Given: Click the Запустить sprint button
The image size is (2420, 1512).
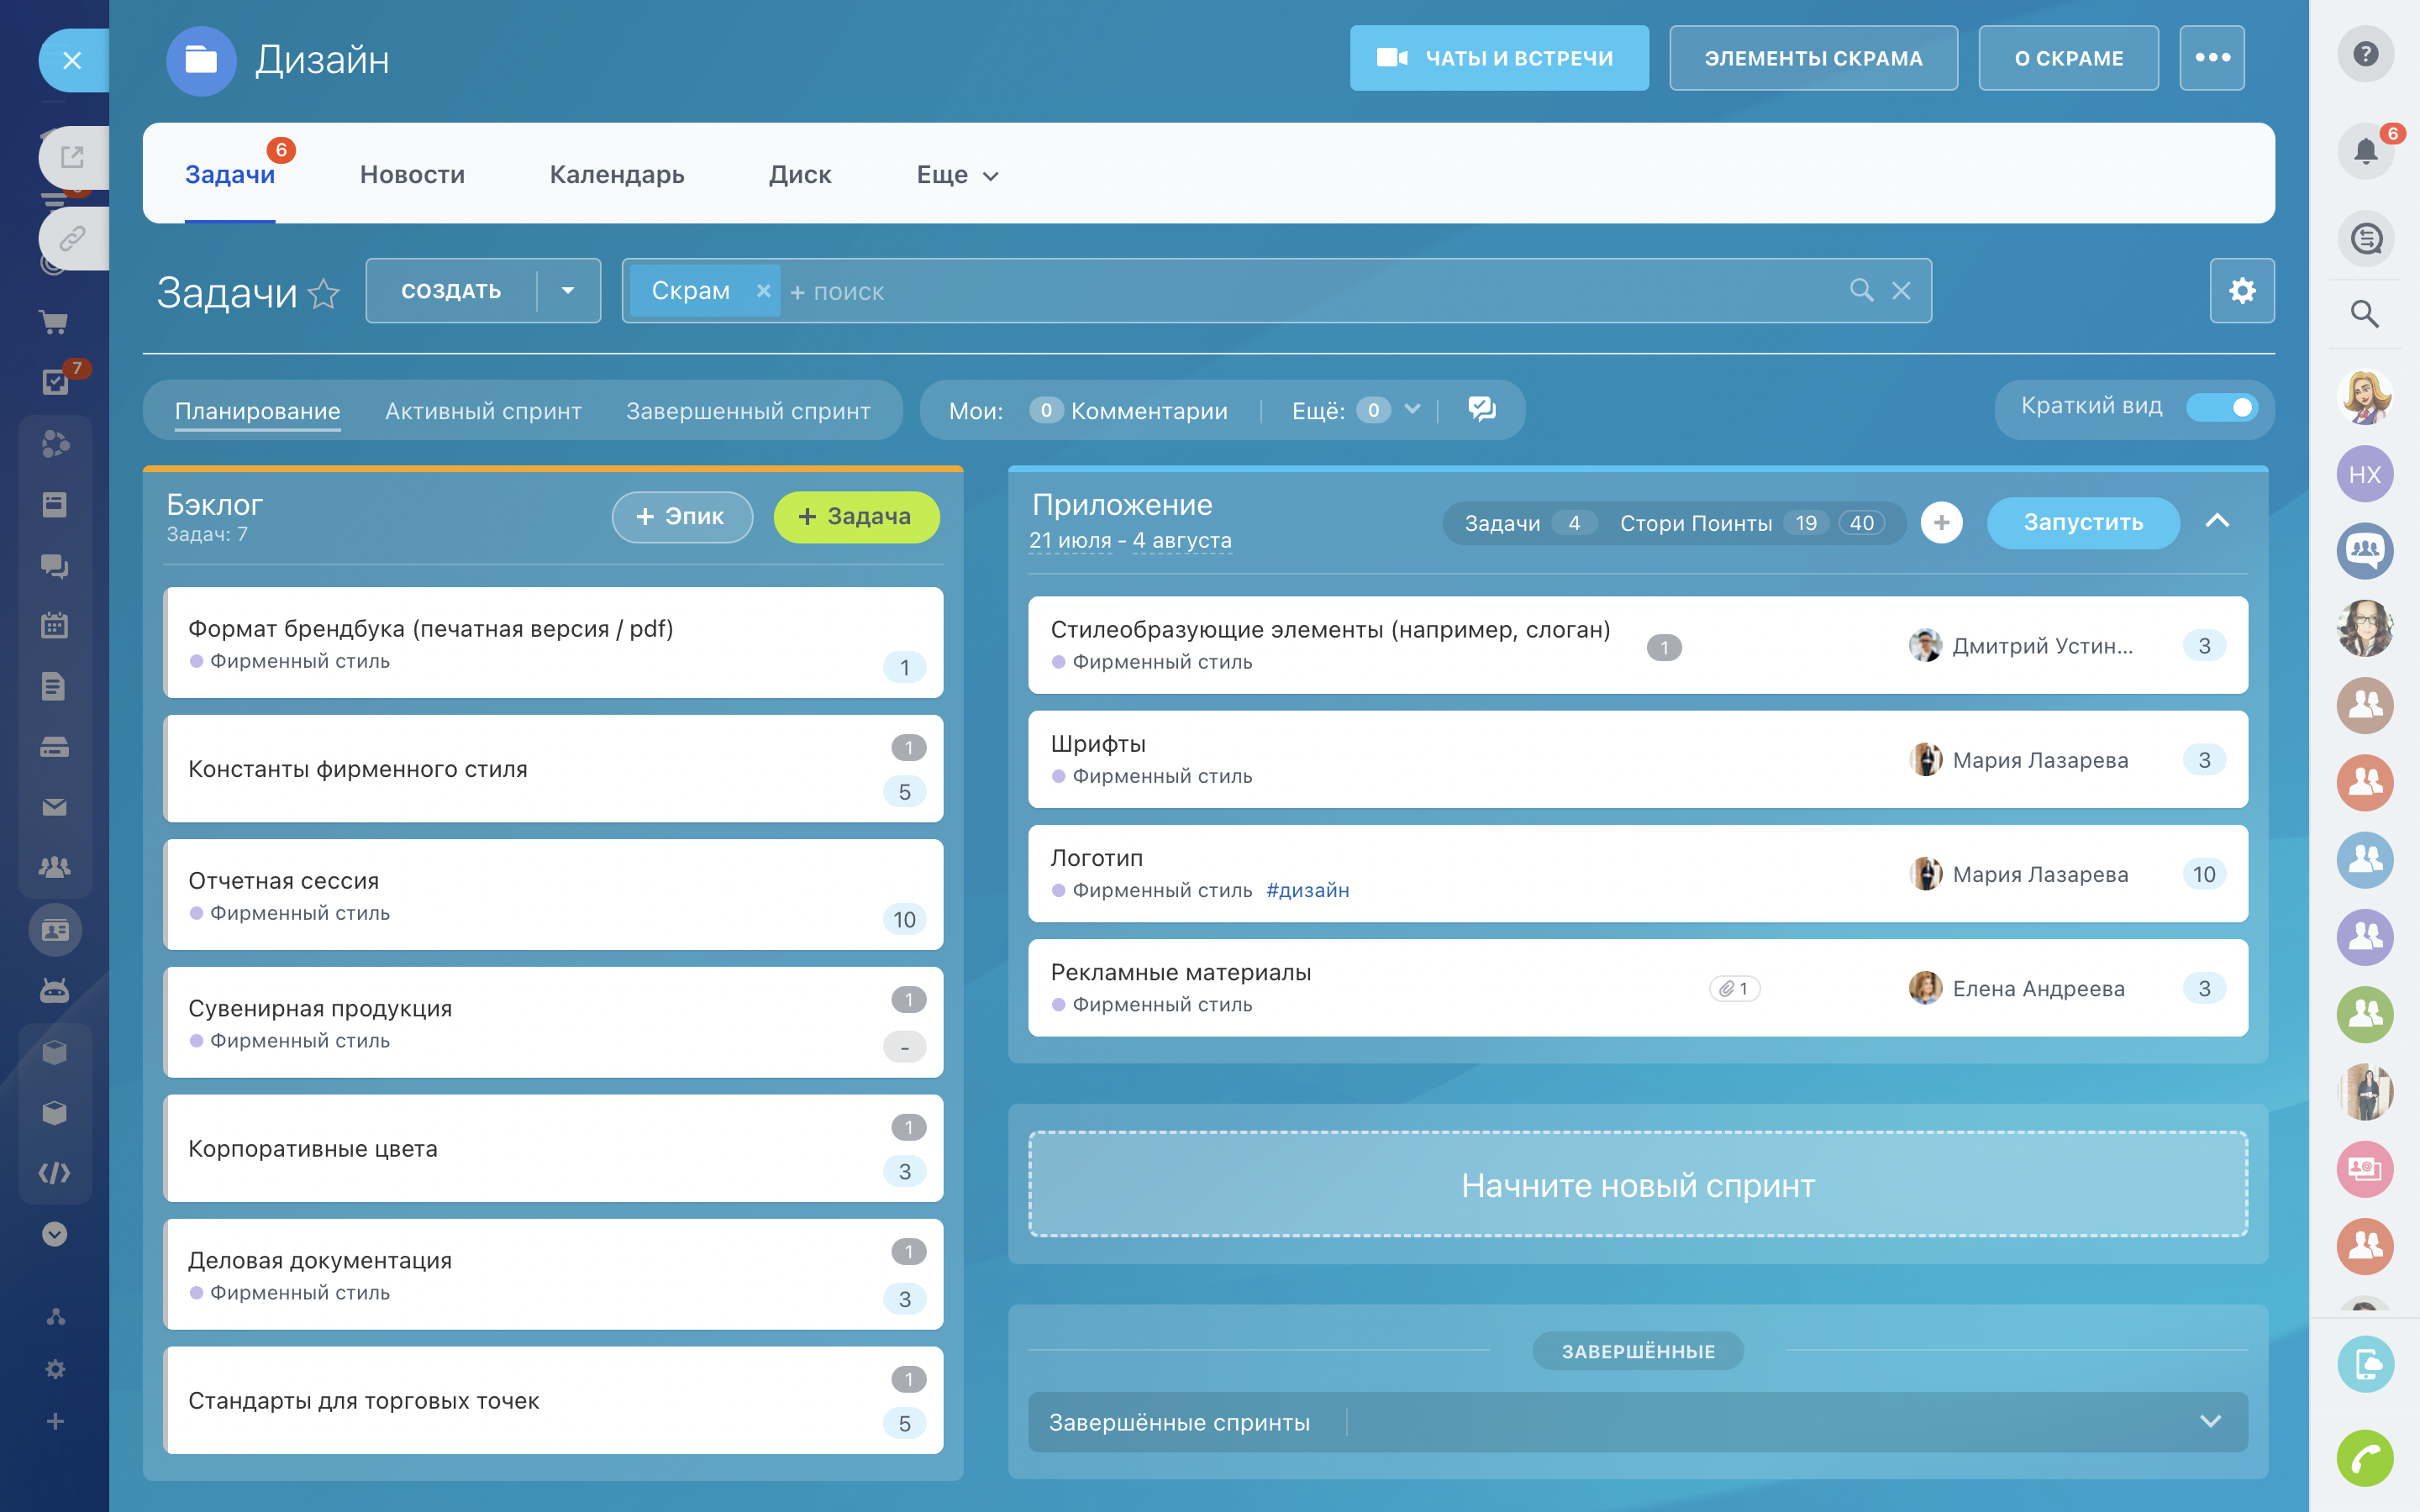Looking at the screenshot, I should 2082,522.
